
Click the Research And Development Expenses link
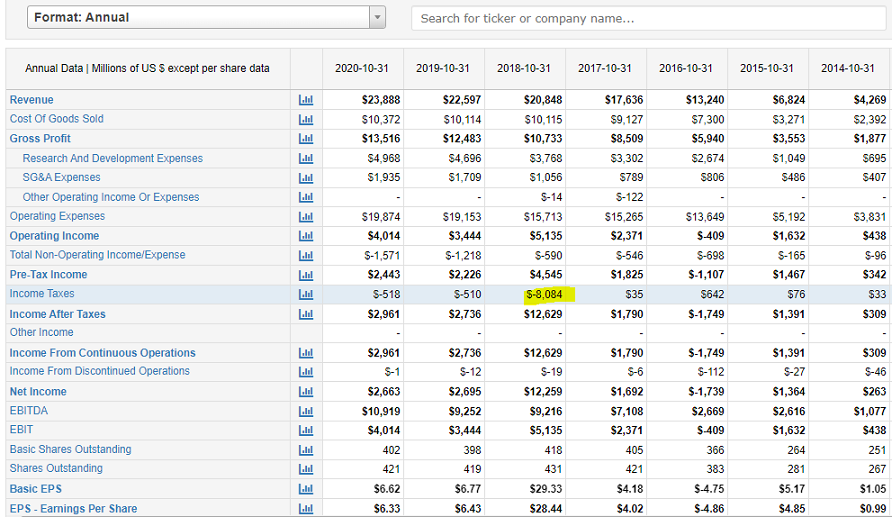112,158
